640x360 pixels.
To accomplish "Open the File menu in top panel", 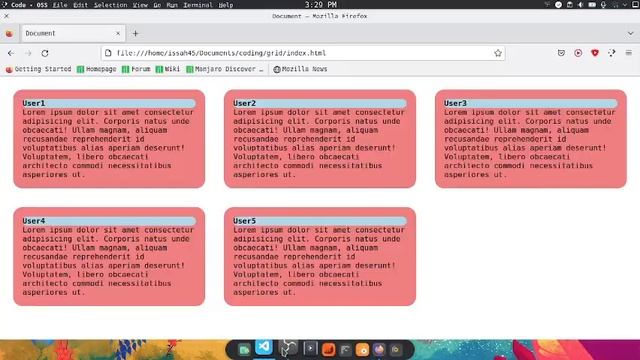I will tap(60, 5).
